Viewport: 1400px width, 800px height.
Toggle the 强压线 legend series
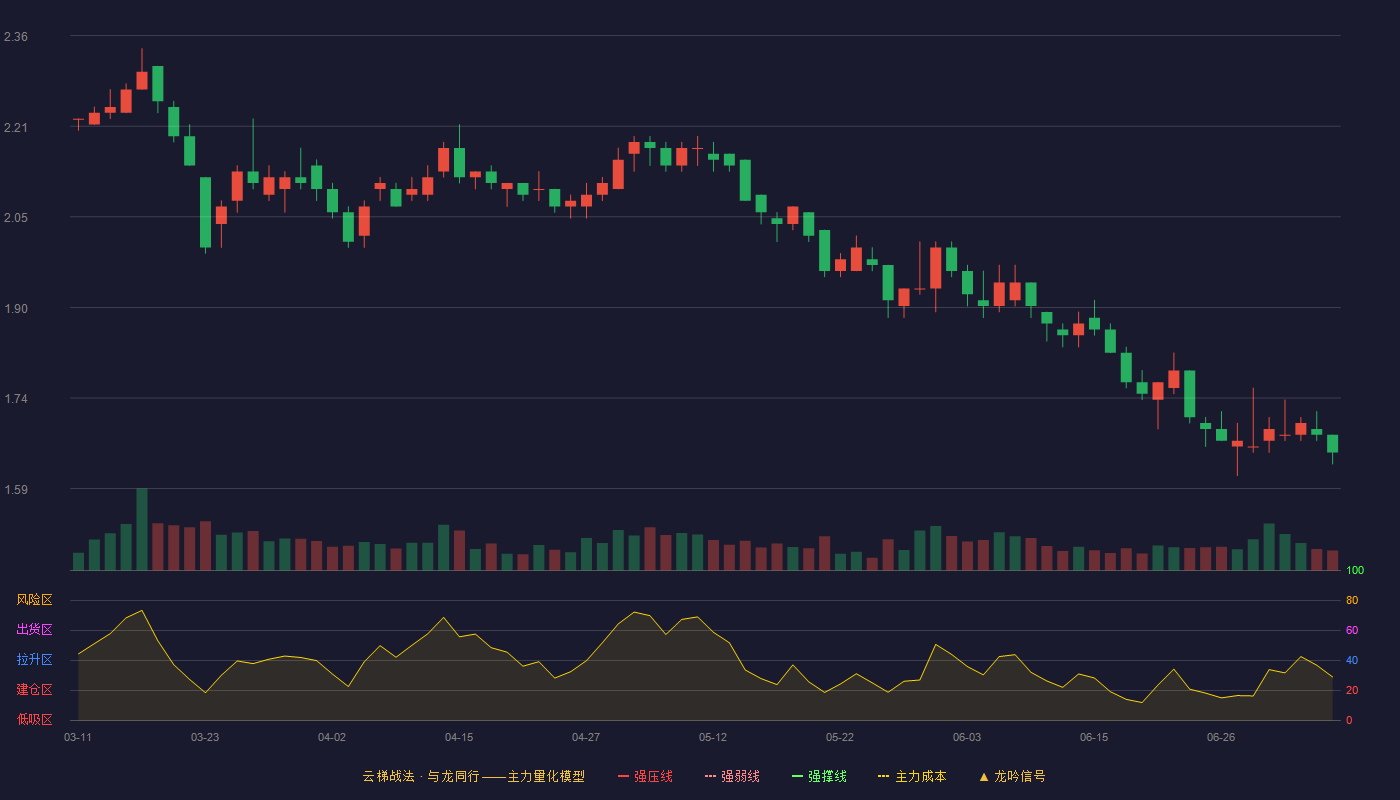tap(645, 776)
